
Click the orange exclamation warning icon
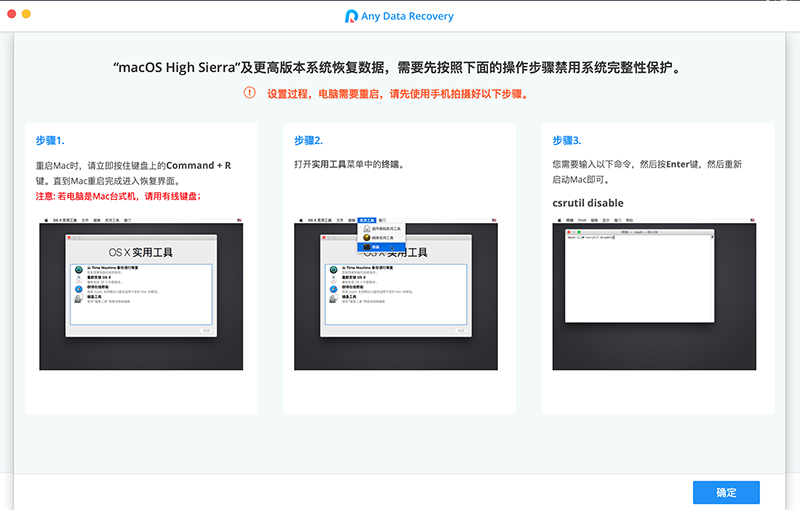[x=249, y=92]
